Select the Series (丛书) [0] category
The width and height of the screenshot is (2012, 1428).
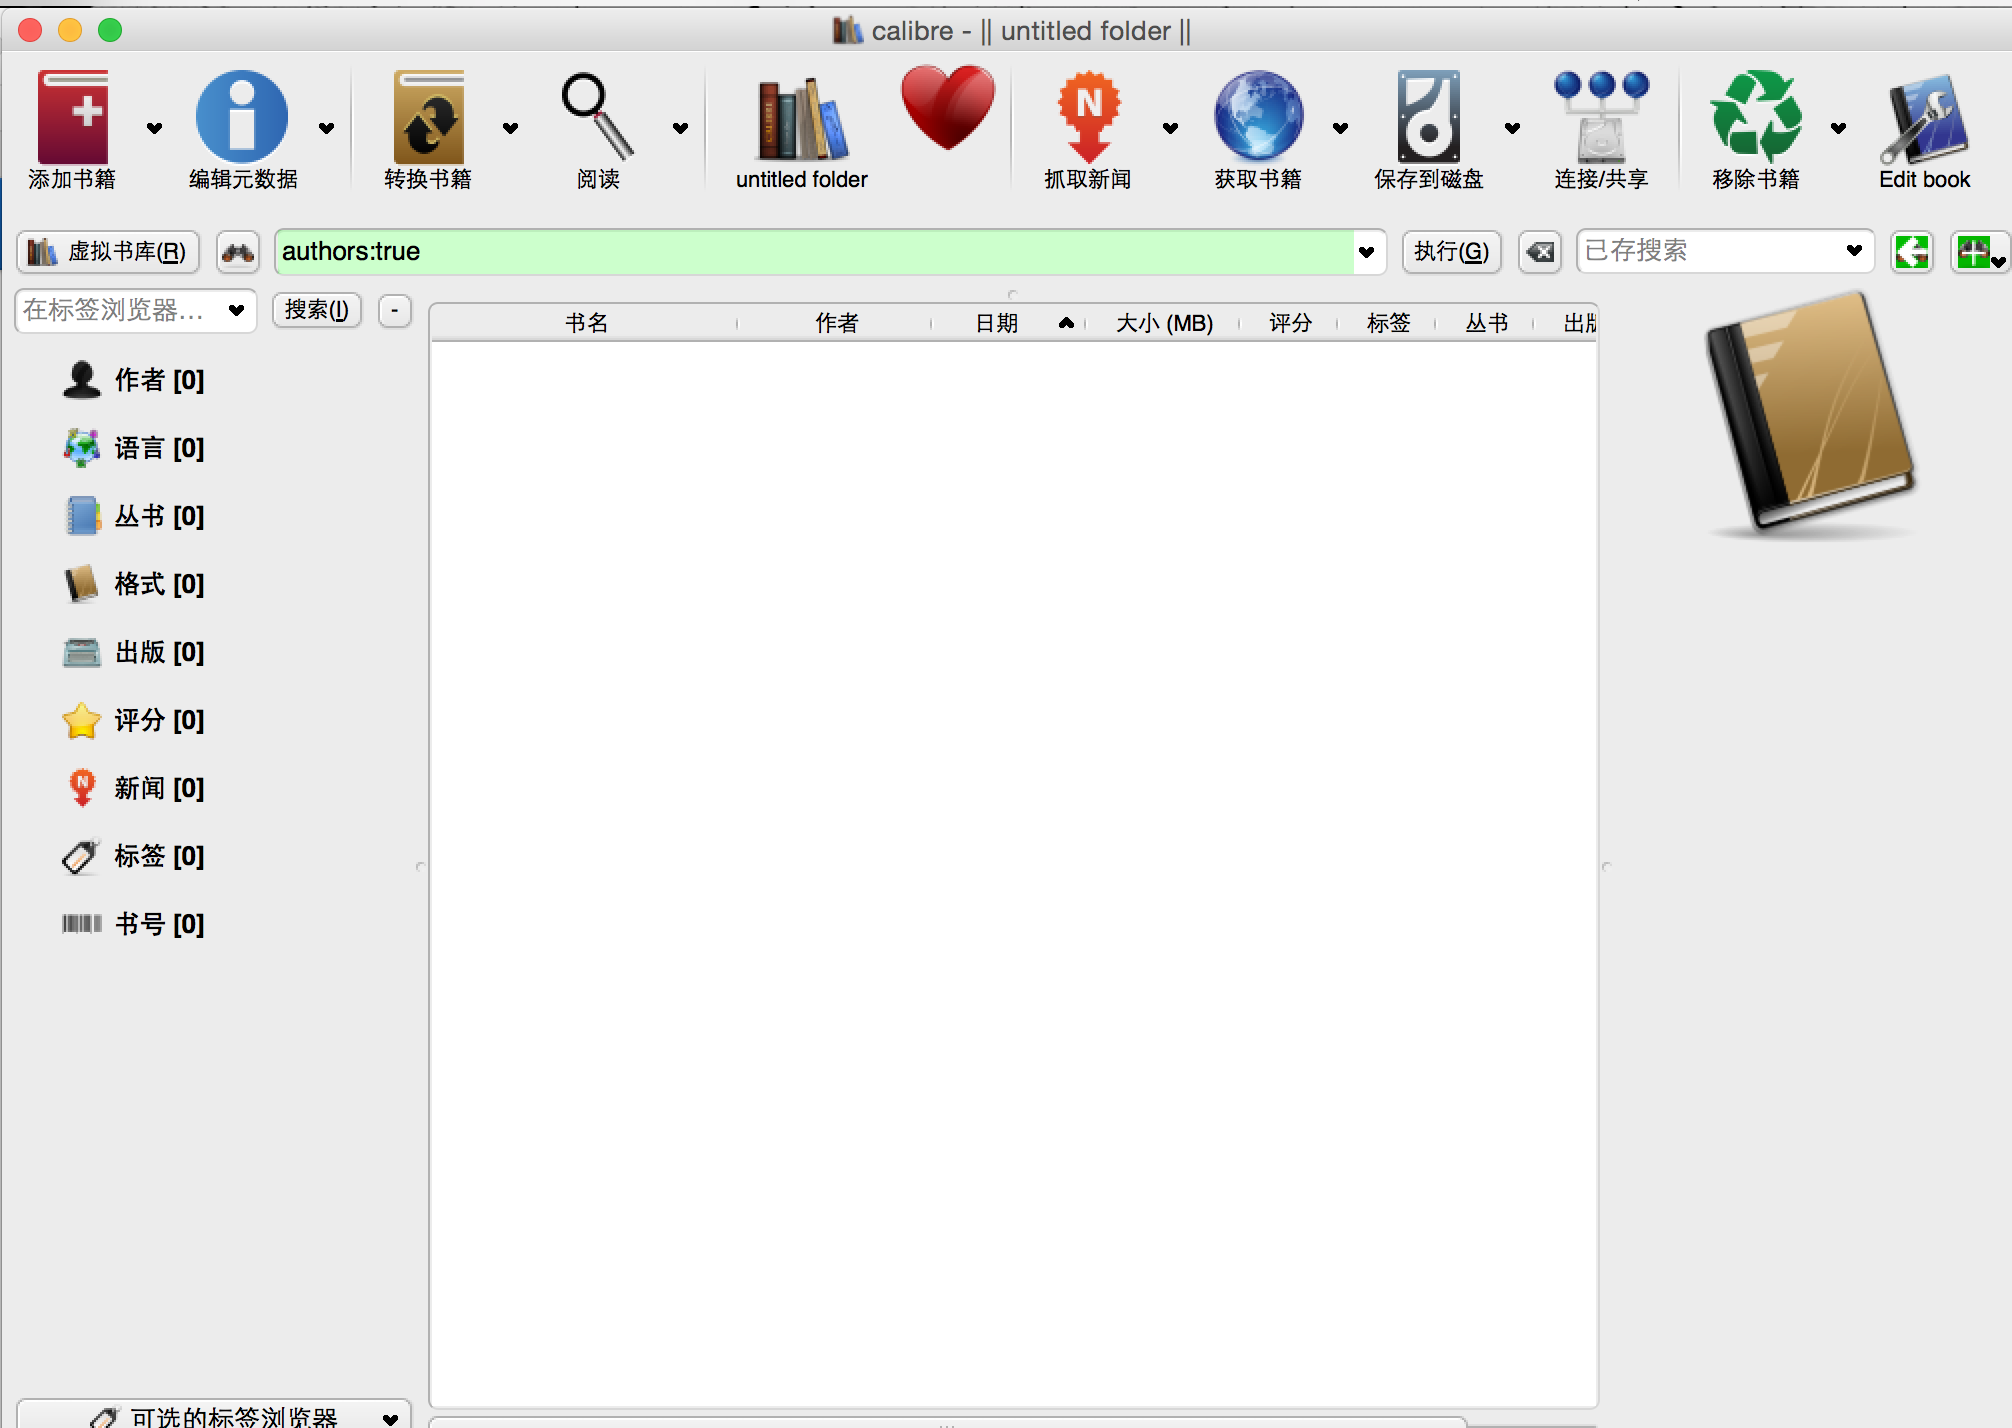[133, 516]
